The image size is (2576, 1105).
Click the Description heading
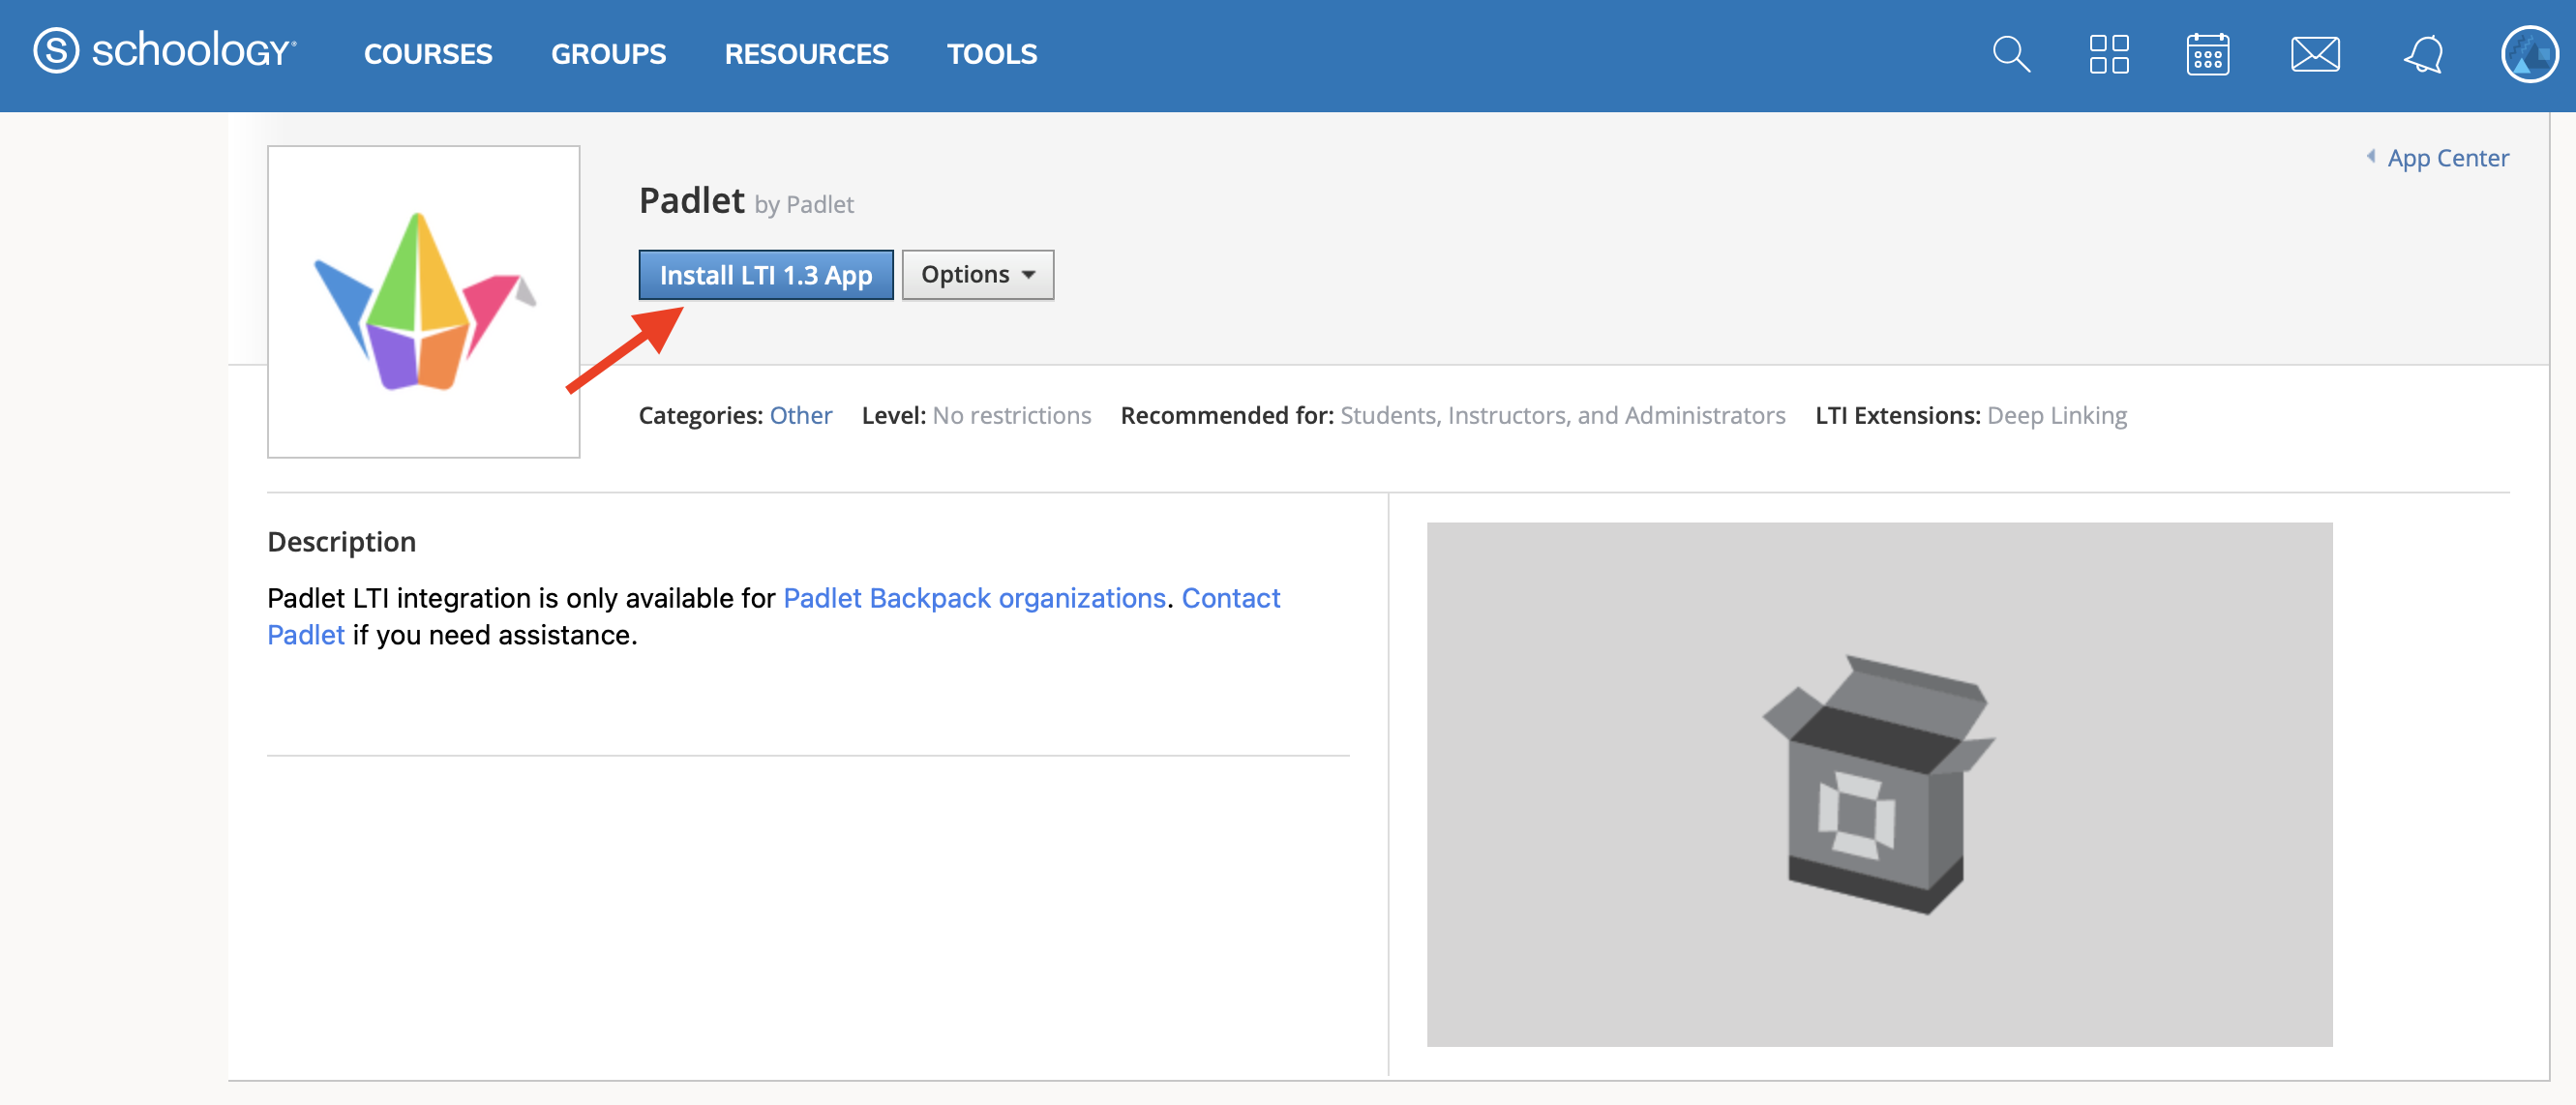[x=341, y=542]
